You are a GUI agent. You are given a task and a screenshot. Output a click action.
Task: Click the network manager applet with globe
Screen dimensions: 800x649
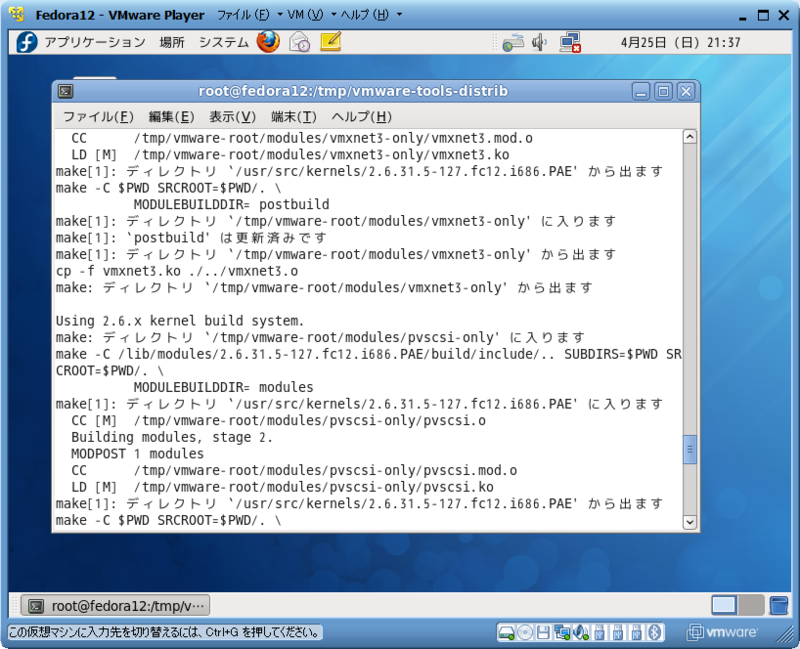click(x=513, y=42)
